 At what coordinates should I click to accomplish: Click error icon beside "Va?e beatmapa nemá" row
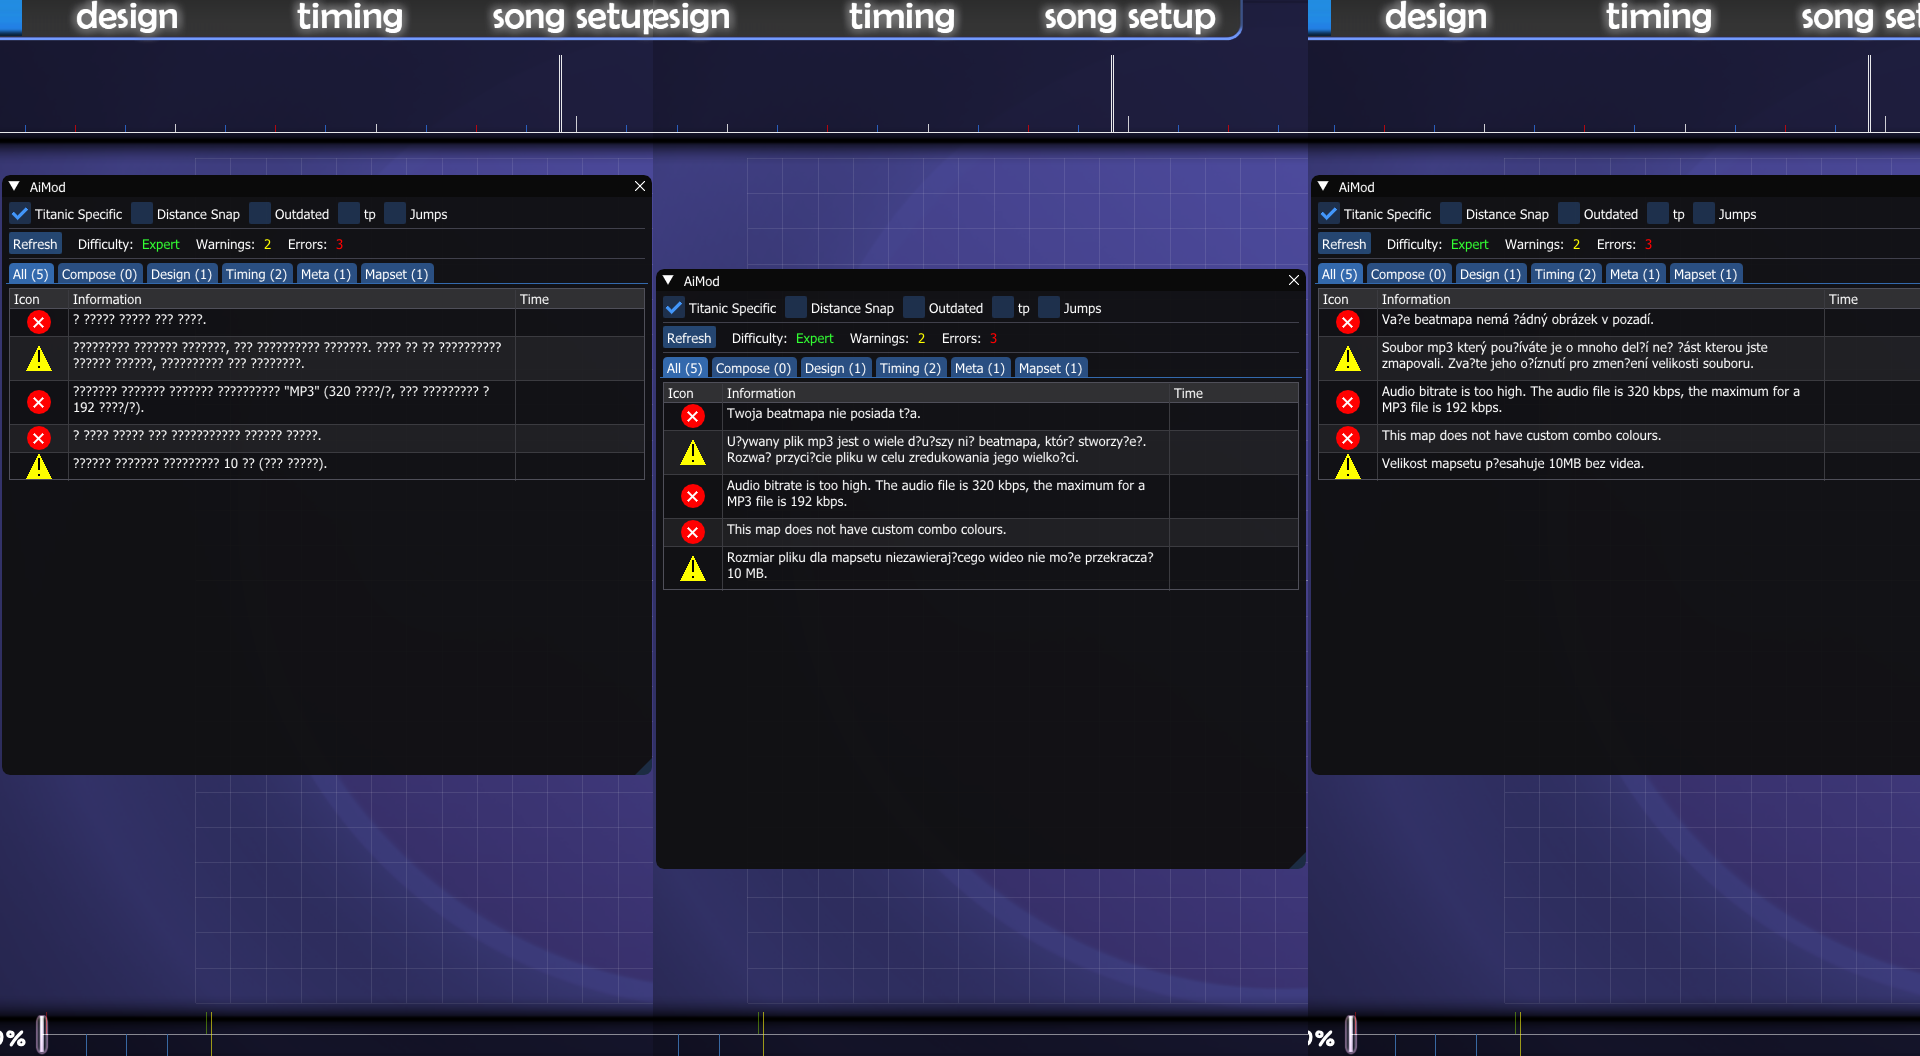[x=1347, y=322]
